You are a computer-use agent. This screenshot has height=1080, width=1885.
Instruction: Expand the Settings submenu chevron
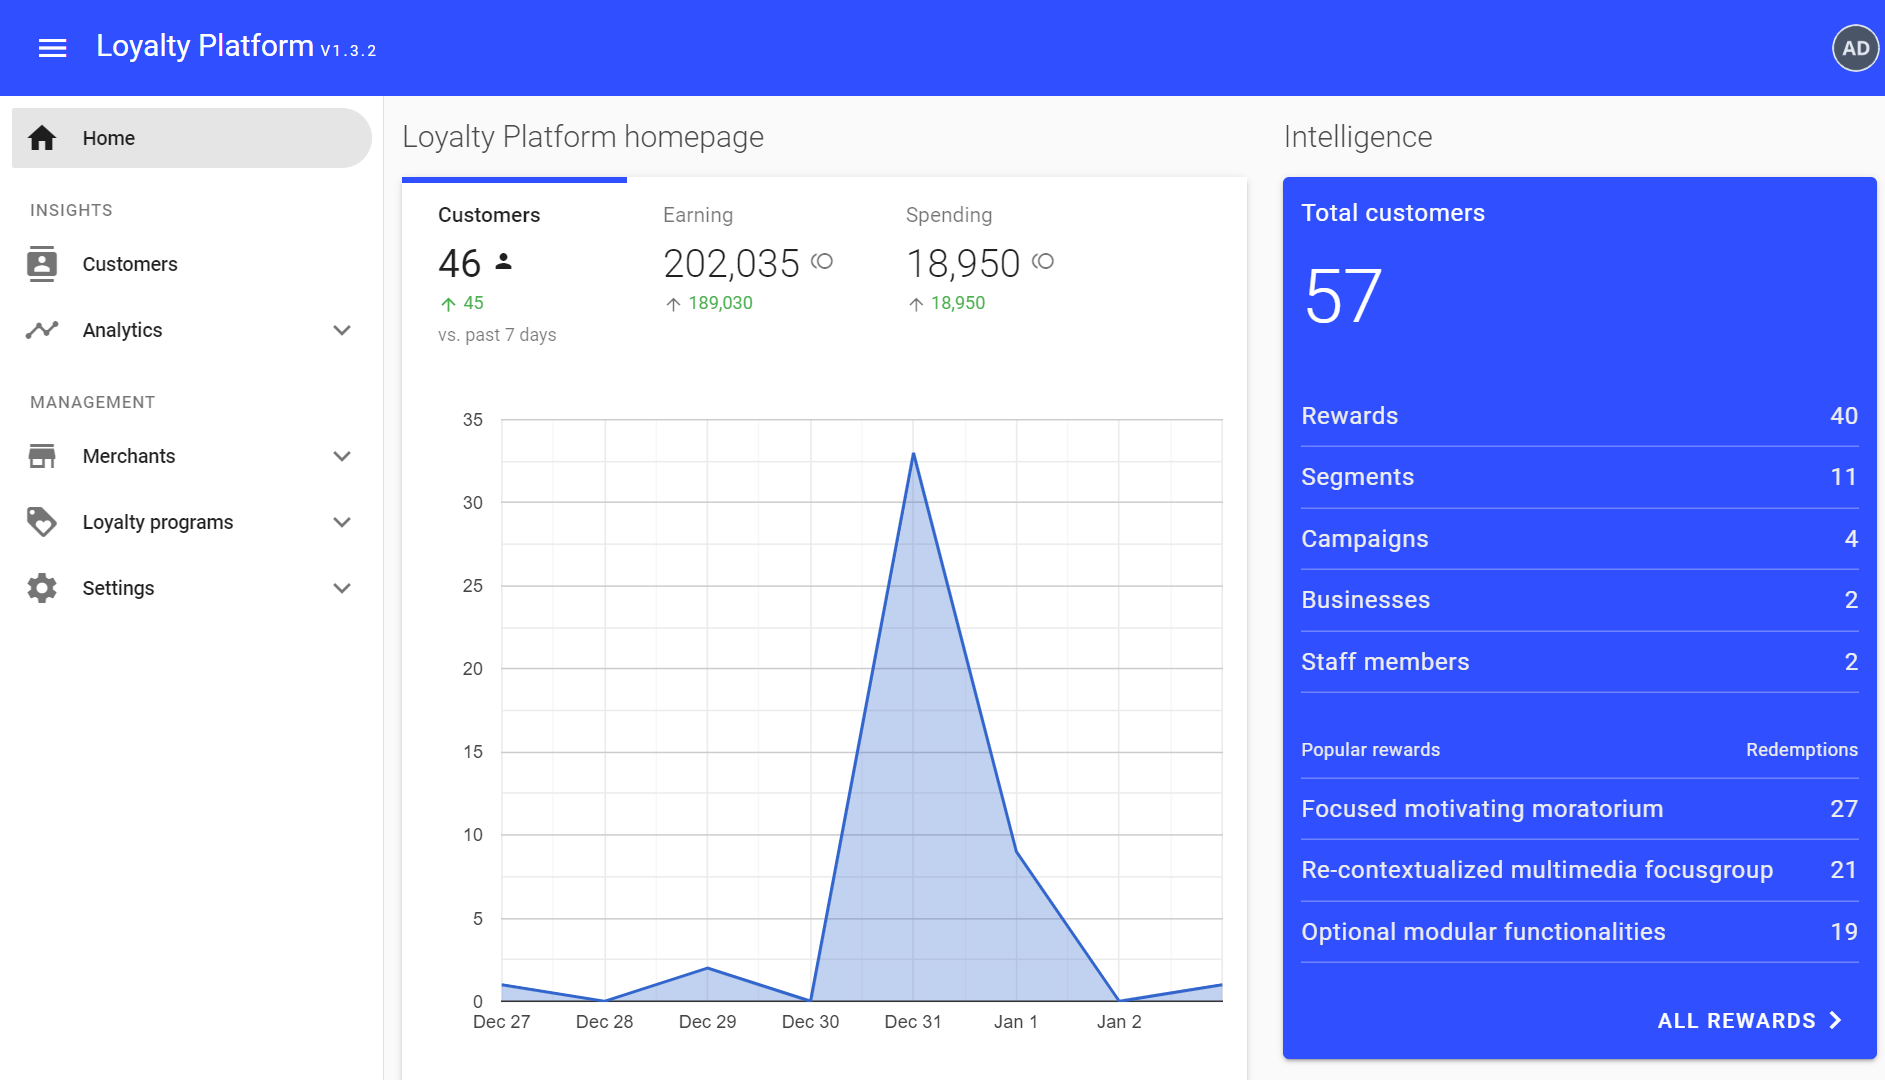tap(342, 588)
